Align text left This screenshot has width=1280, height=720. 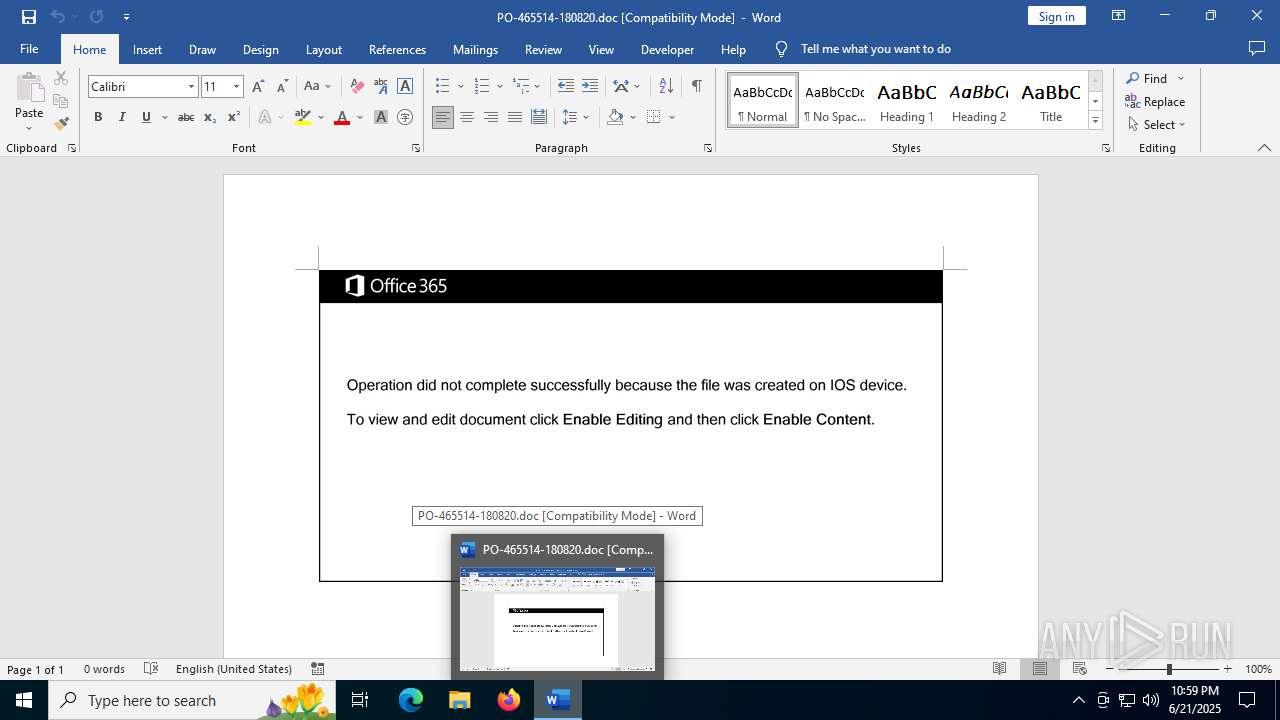(443, 117)
